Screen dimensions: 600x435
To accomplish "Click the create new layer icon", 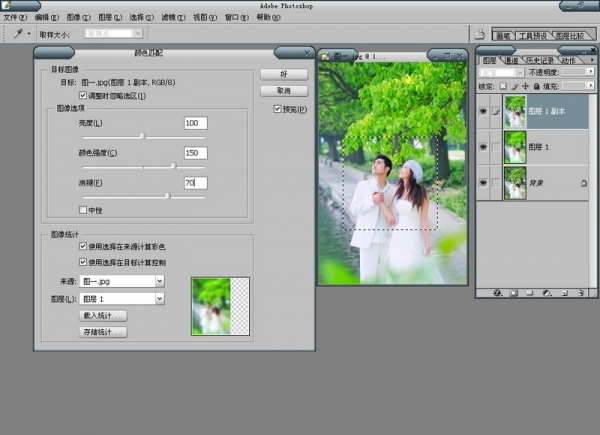I will (564, 293).
